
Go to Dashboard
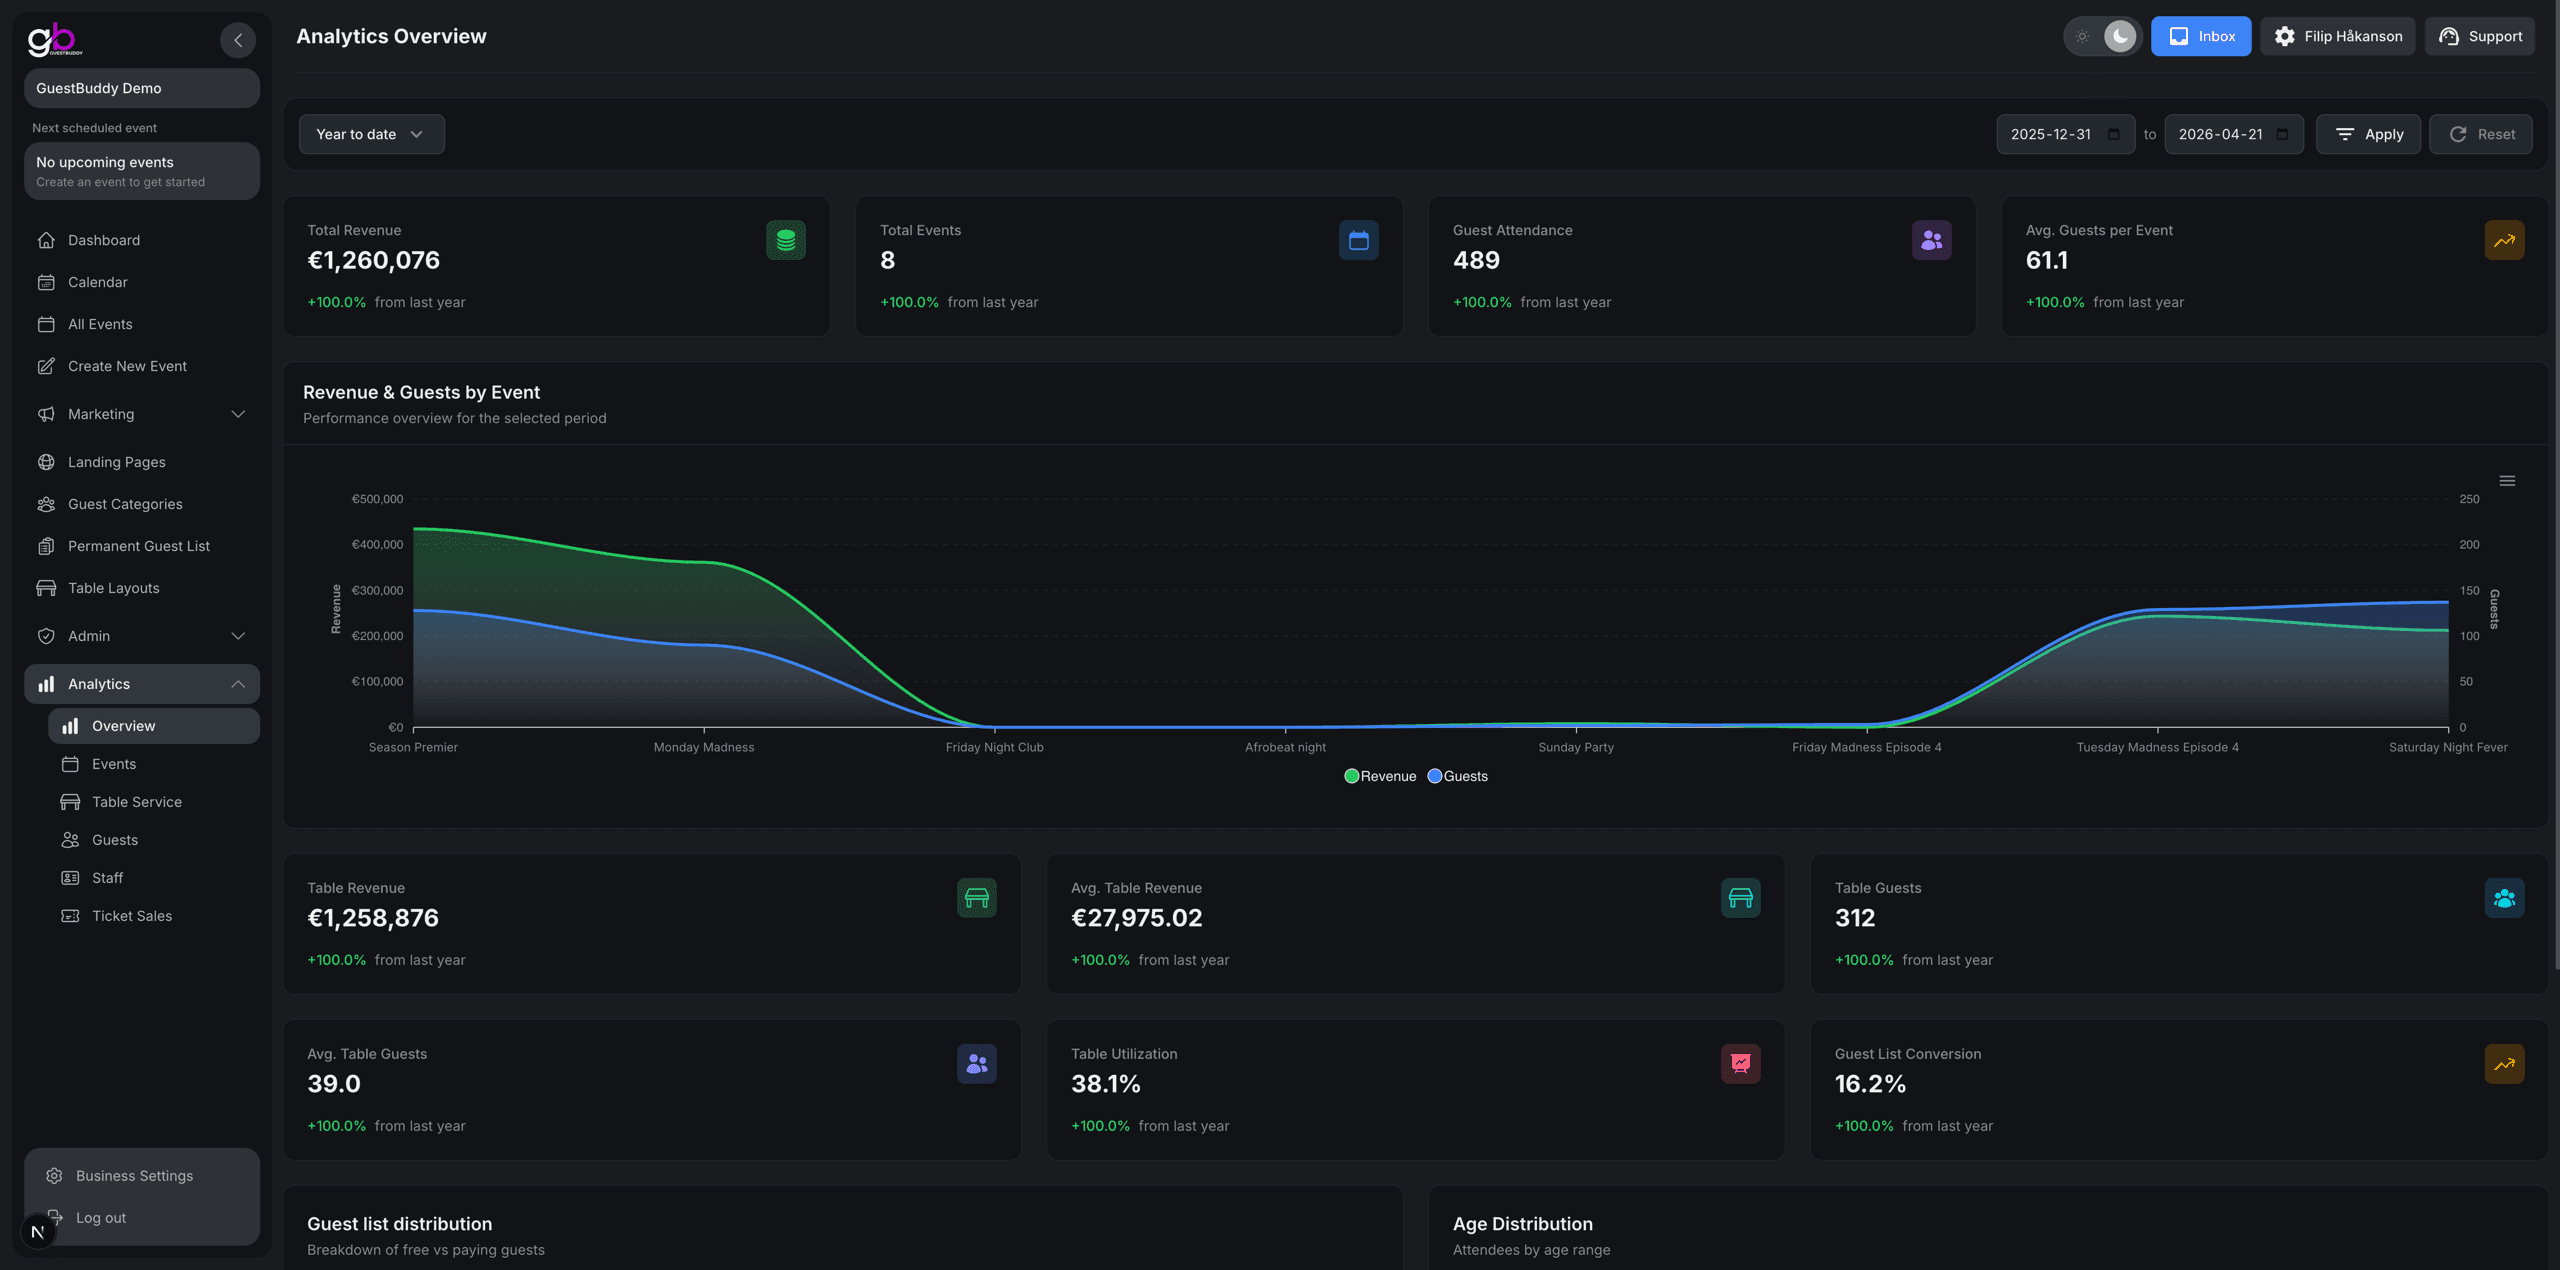pos(141,240)
